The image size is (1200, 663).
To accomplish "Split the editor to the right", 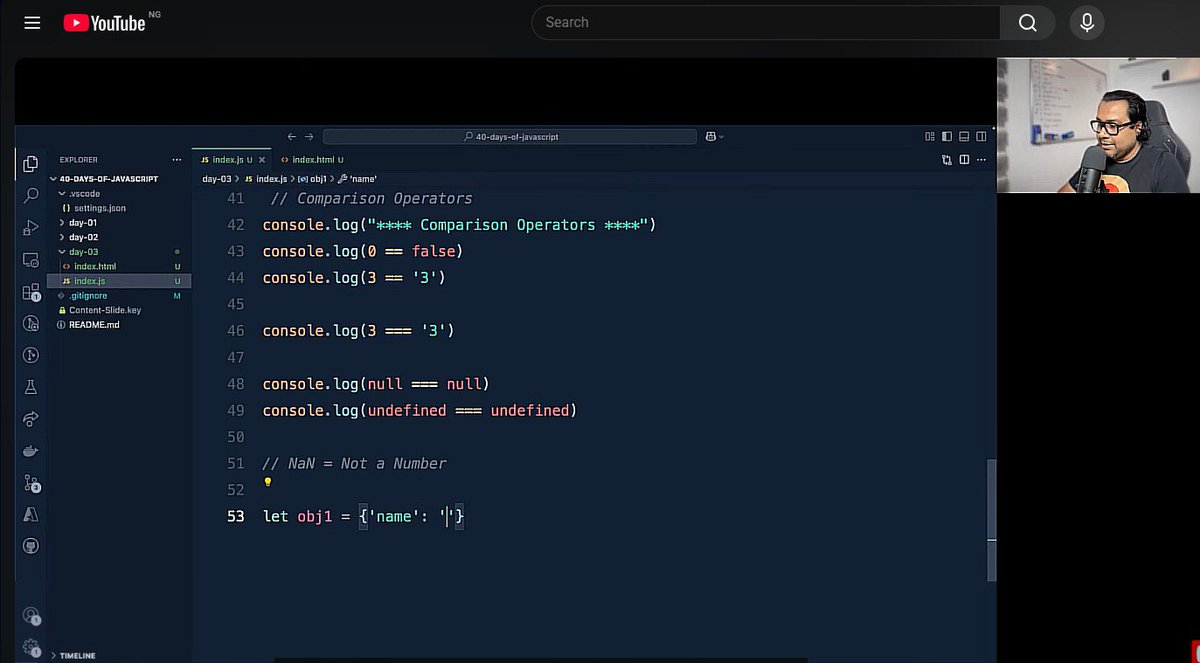I will (x=964, y=159).
